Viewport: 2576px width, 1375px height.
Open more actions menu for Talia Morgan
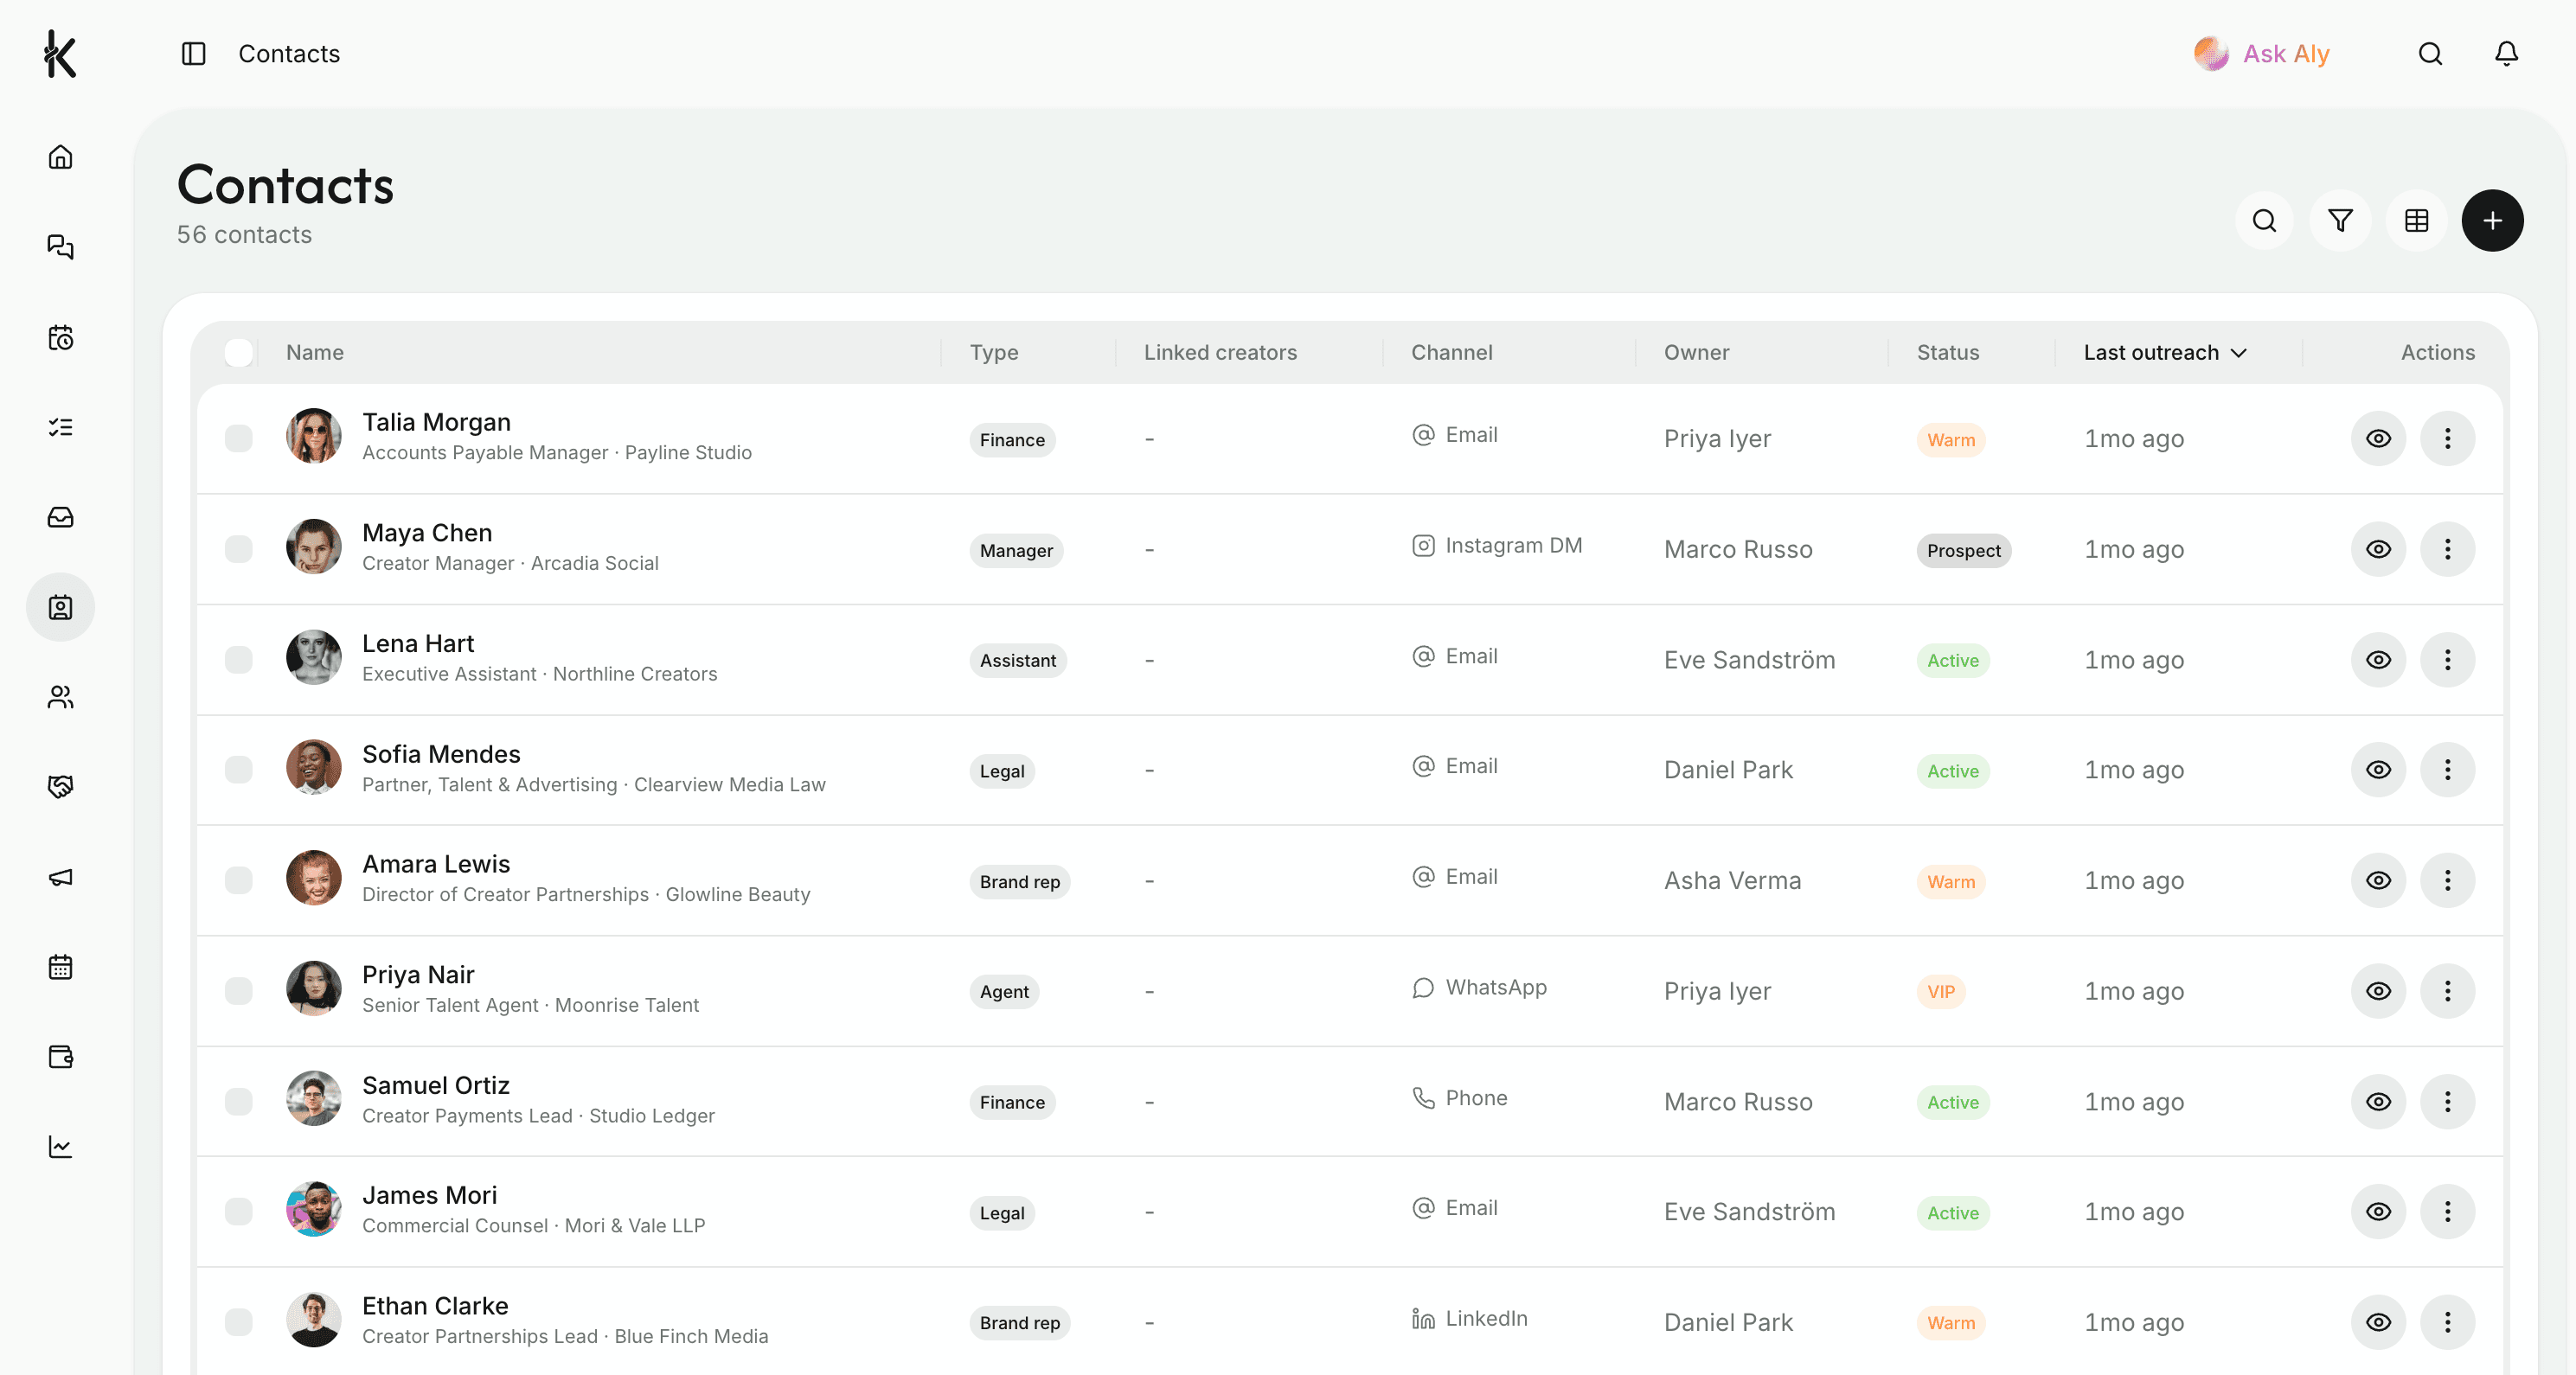pyautogui.click(x=2448, y=438)
